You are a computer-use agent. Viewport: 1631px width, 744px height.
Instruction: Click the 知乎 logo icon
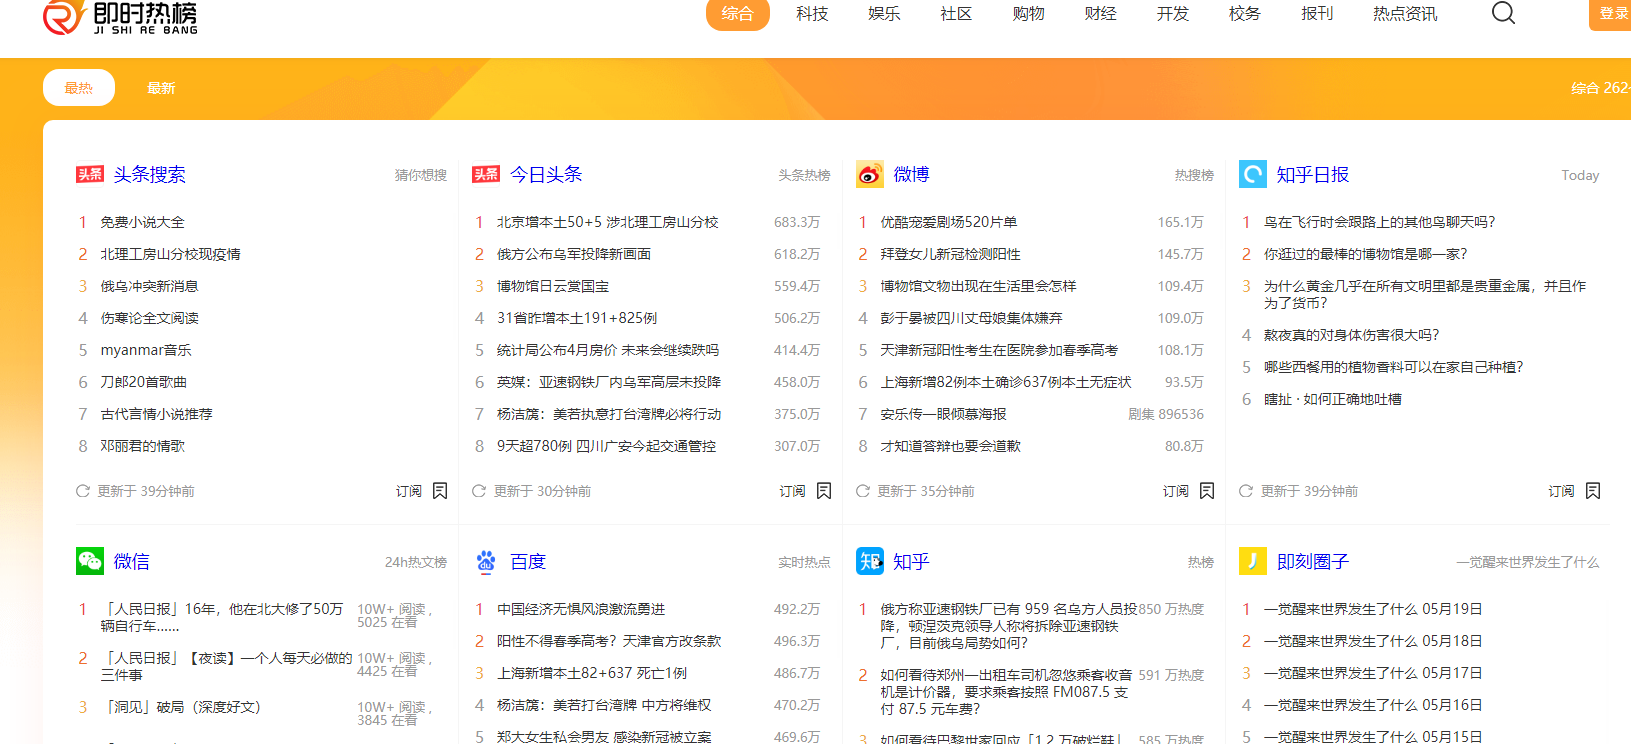pos(870,561)
